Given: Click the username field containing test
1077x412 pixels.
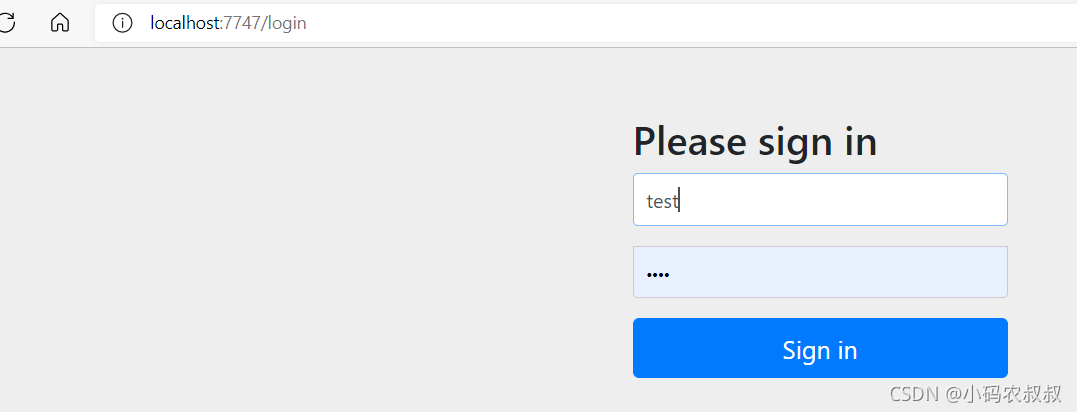Looking at the screenshot, I should click(x=820, y=199).
